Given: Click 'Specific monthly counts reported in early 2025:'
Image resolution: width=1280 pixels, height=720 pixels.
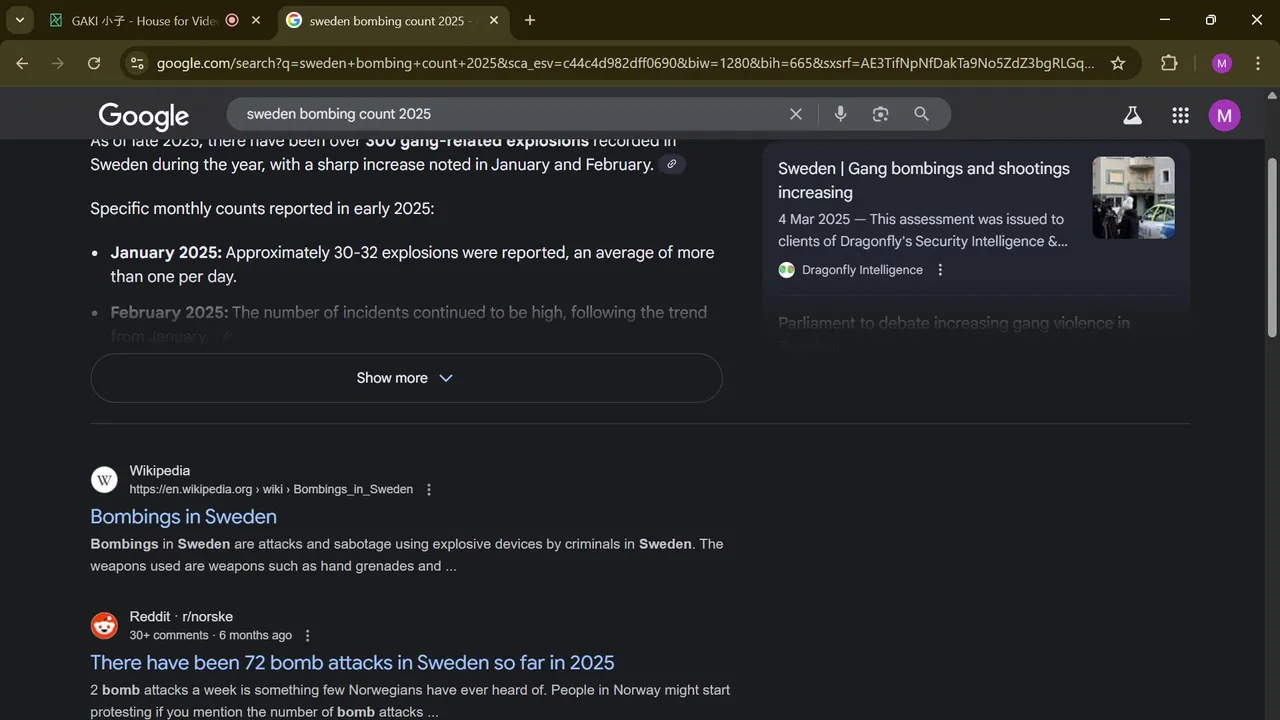Looking at the screenshot, I should coord(262,209).
